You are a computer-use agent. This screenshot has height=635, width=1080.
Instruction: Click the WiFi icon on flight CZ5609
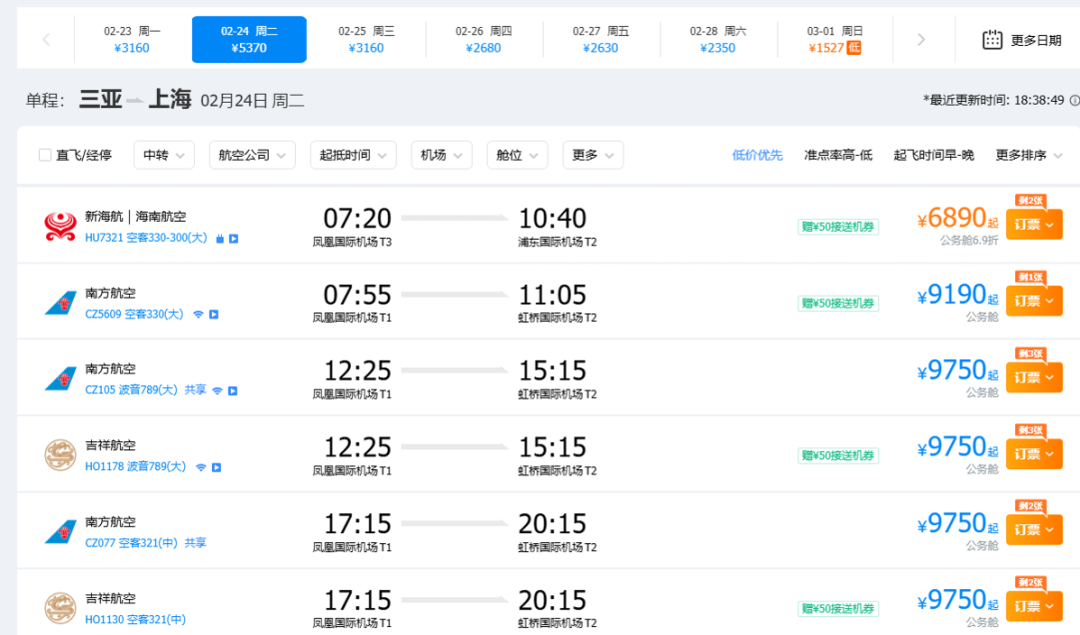point(198,315)
